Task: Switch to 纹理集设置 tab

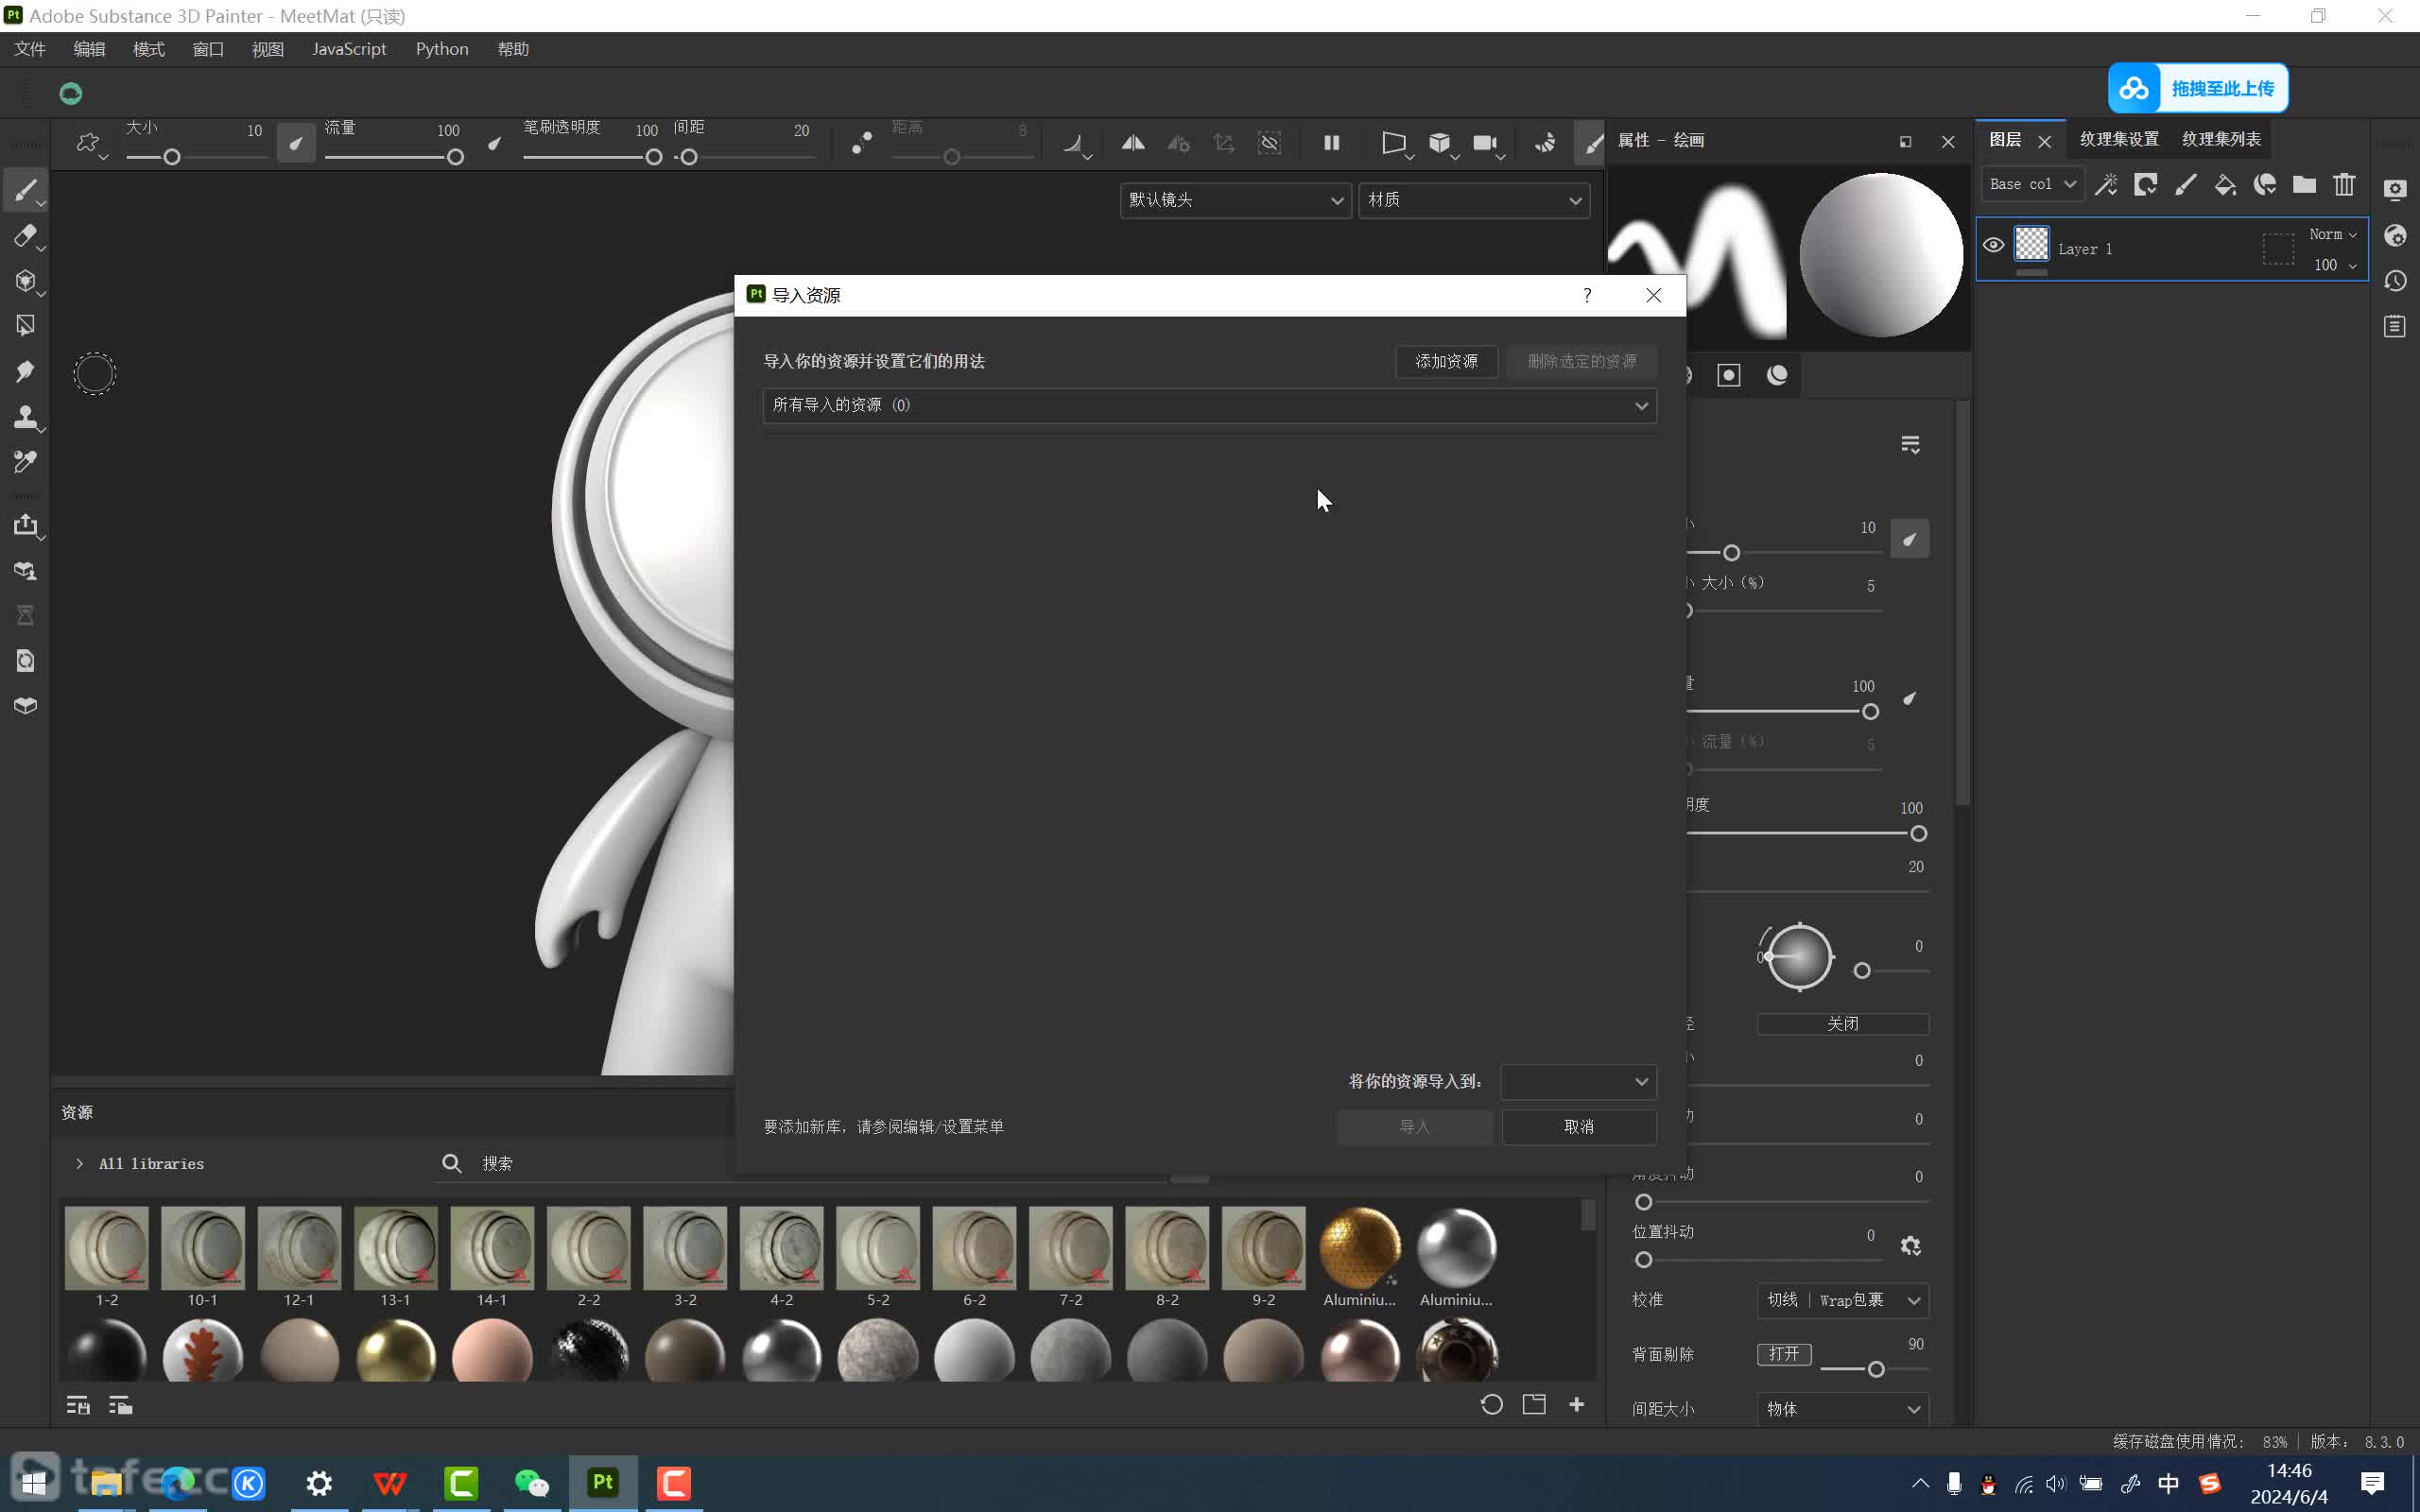Action: [x=2119, y=139]
